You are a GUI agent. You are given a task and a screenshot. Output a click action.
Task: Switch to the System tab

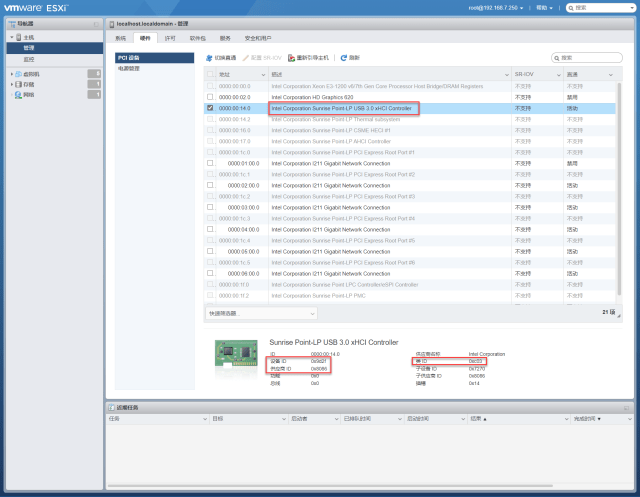tap(120, 38)
